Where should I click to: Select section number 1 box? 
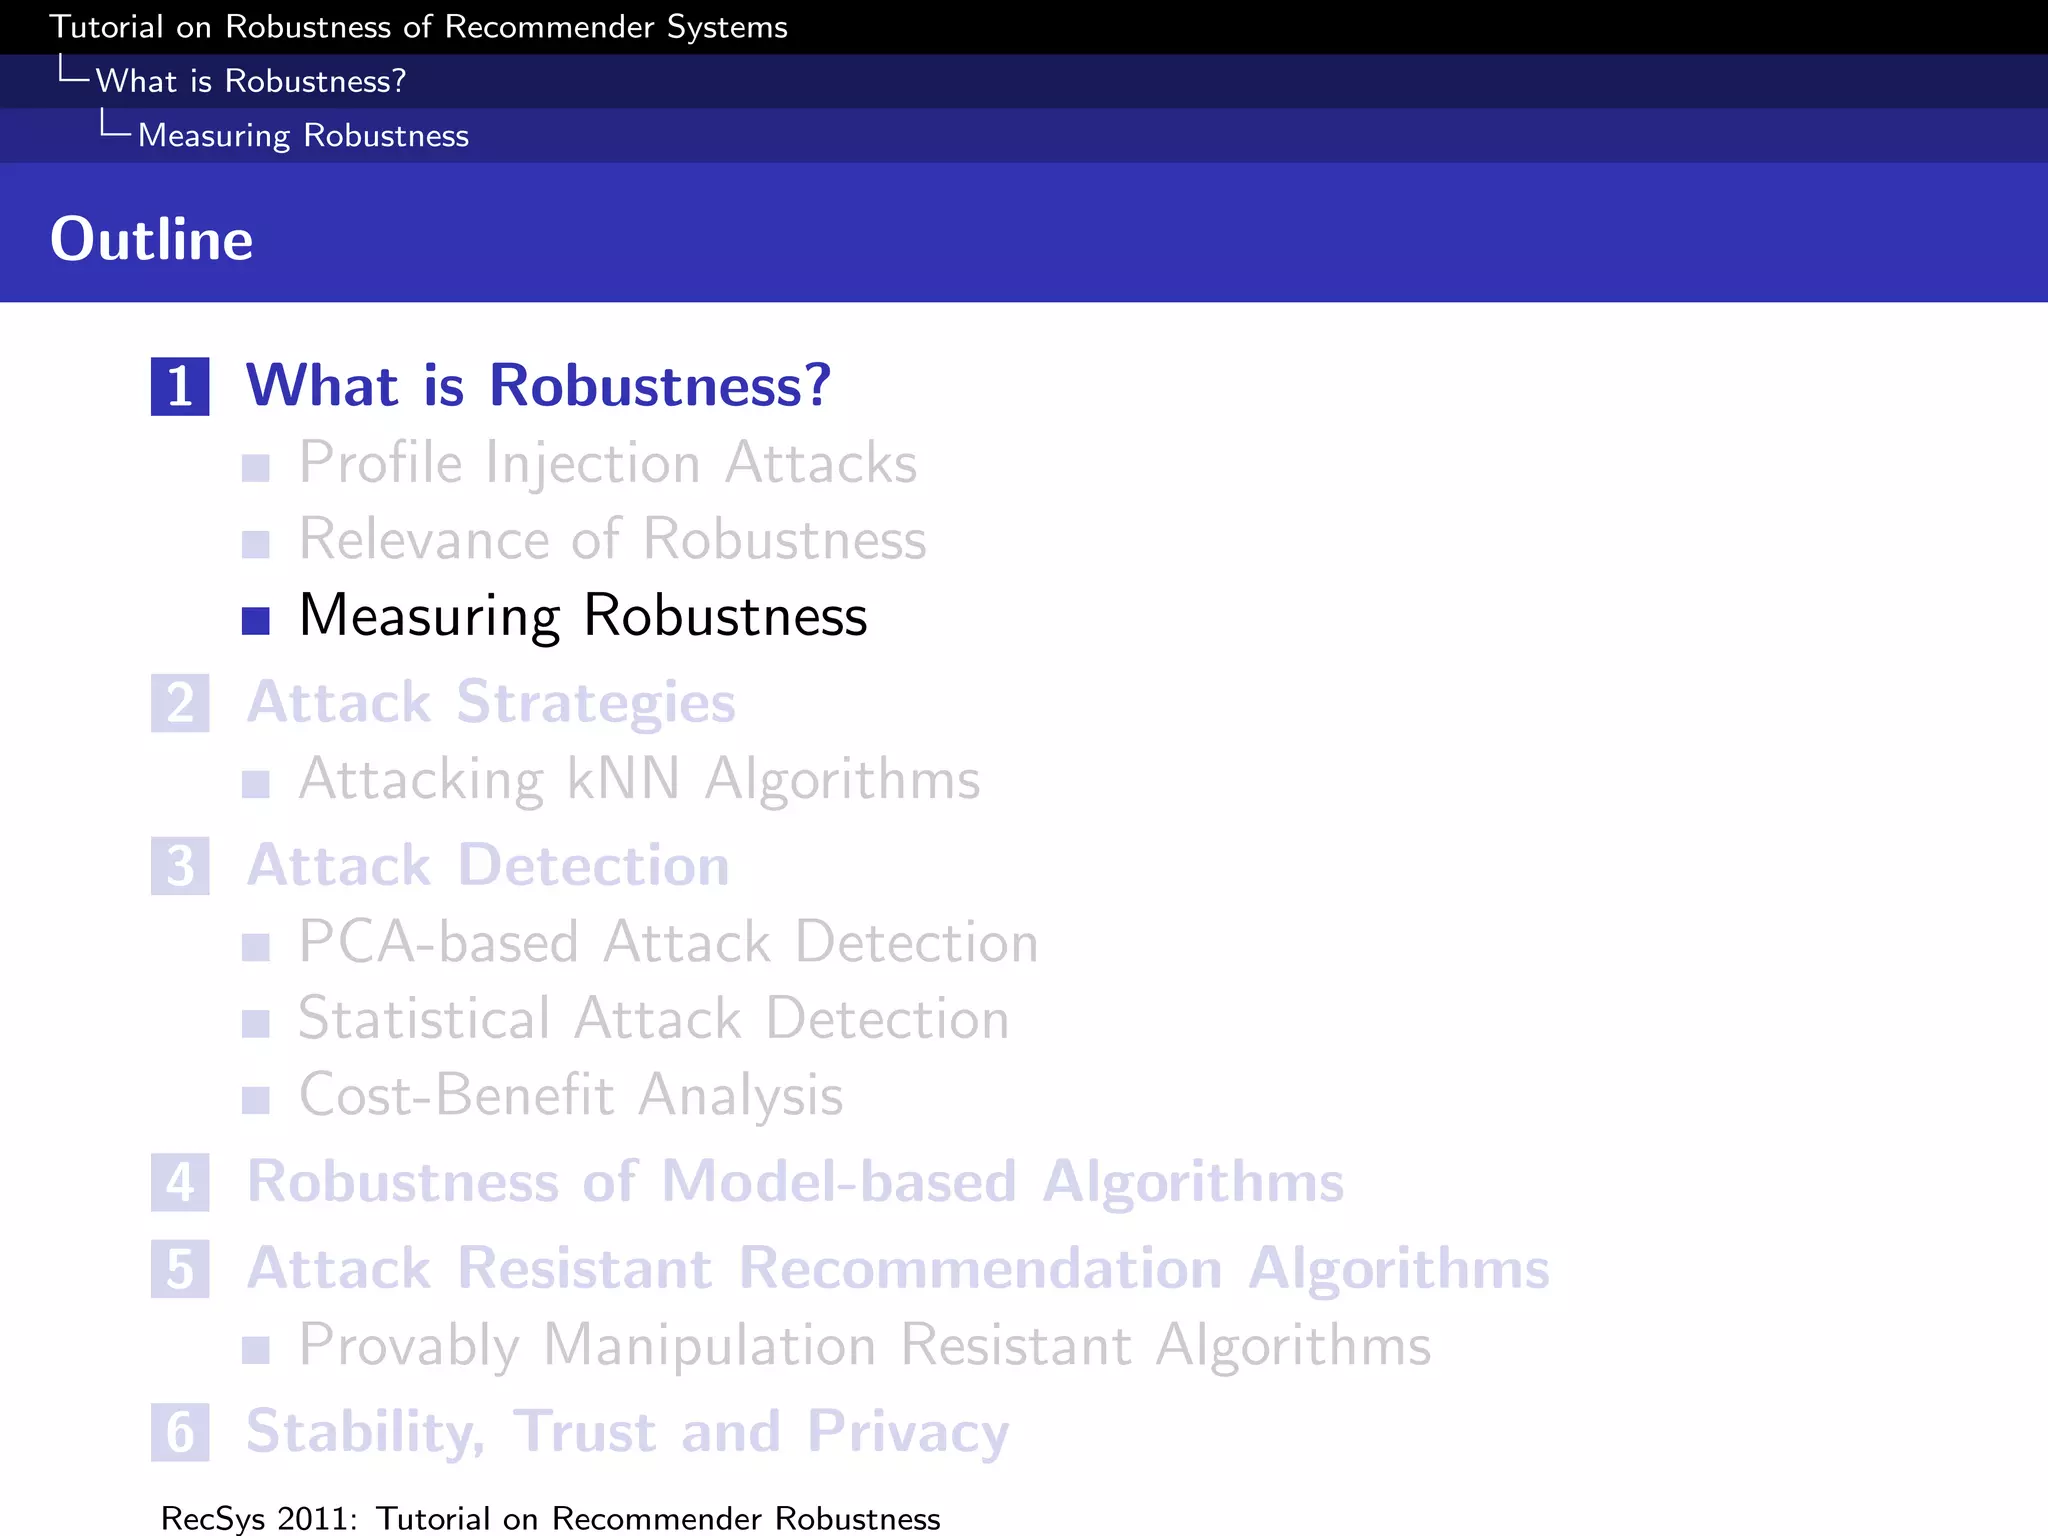coord(180,386)
